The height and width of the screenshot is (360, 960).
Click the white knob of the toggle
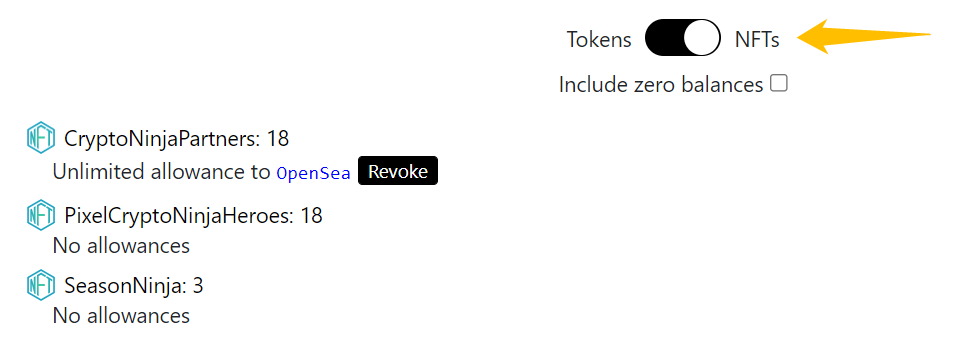(702, 38)
